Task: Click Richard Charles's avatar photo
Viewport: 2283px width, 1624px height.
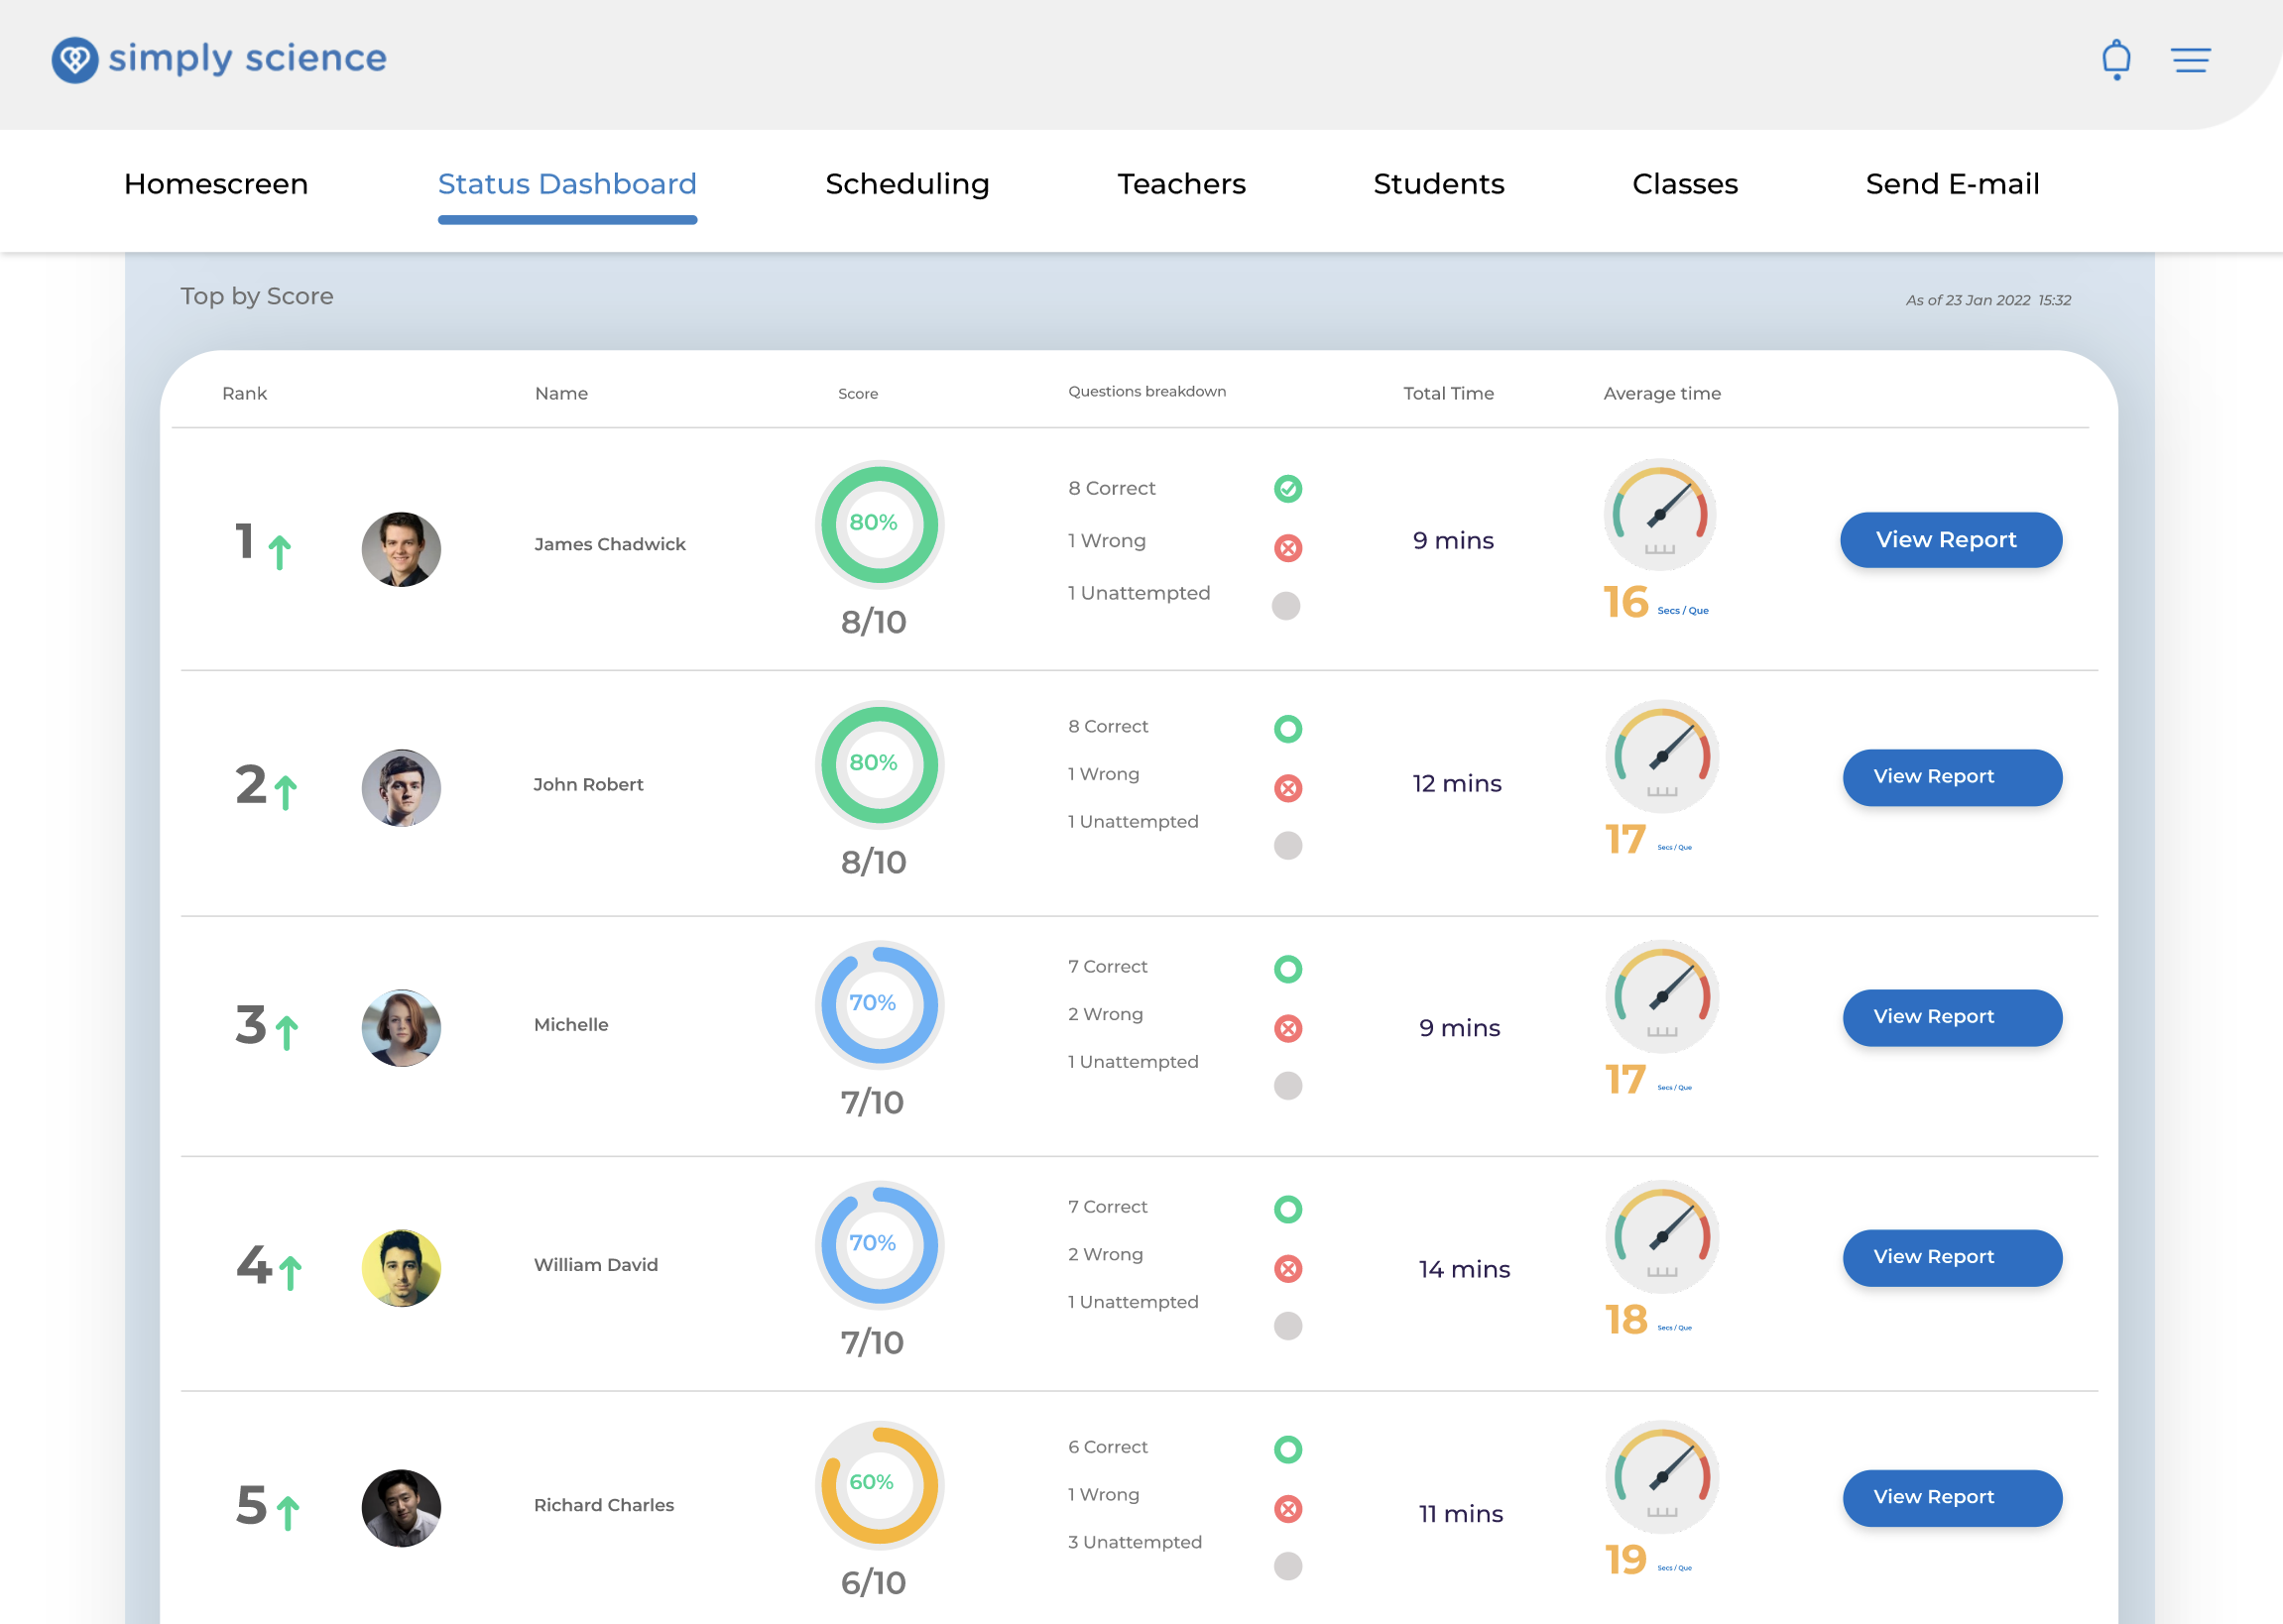Action: [401, 1508]
